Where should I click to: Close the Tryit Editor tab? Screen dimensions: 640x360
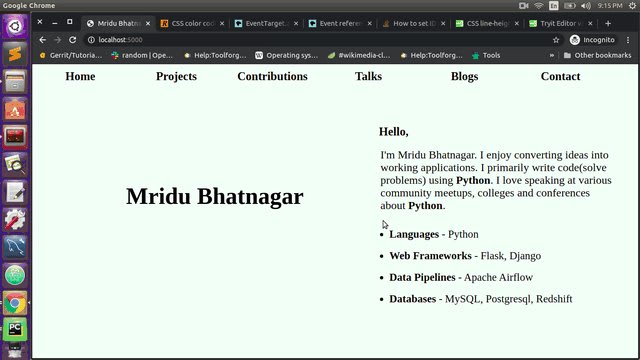click(590, 23)
